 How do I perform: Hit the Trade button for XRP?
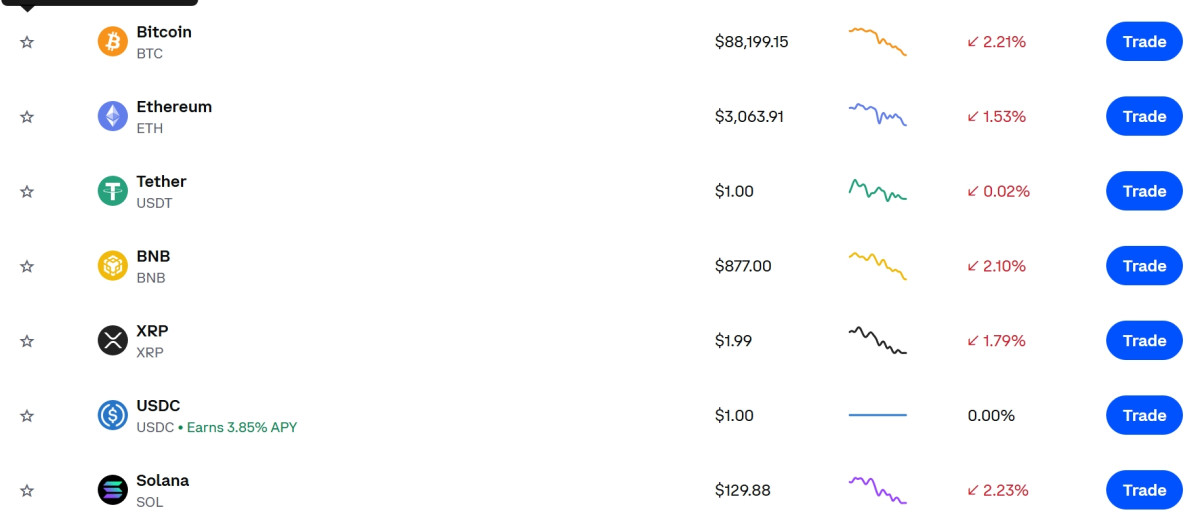pos(1144,341)
